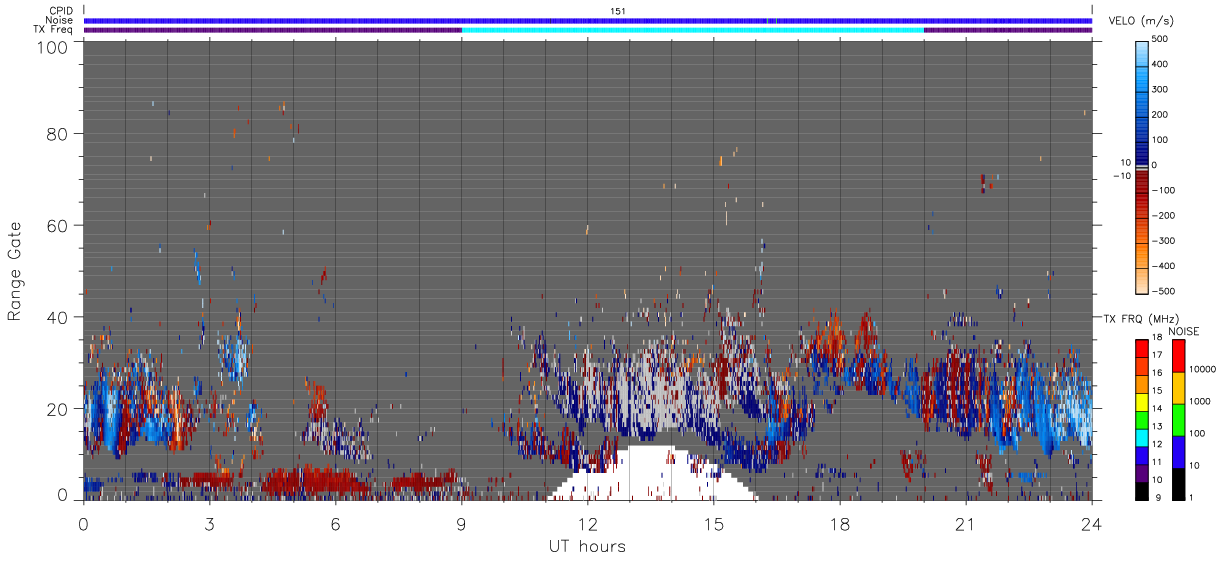Click the y-axis tick label 60
The height and width of the screenshot is (567, 1228).
click(57, 225)
